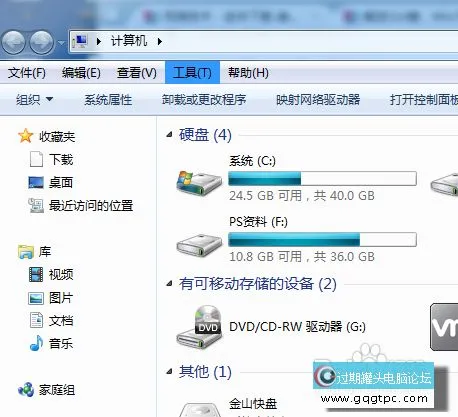Click the PS资料 (F:) drive icon
Image resolution: width=458 pixels, height=417 pixels.
coord(199,245)
